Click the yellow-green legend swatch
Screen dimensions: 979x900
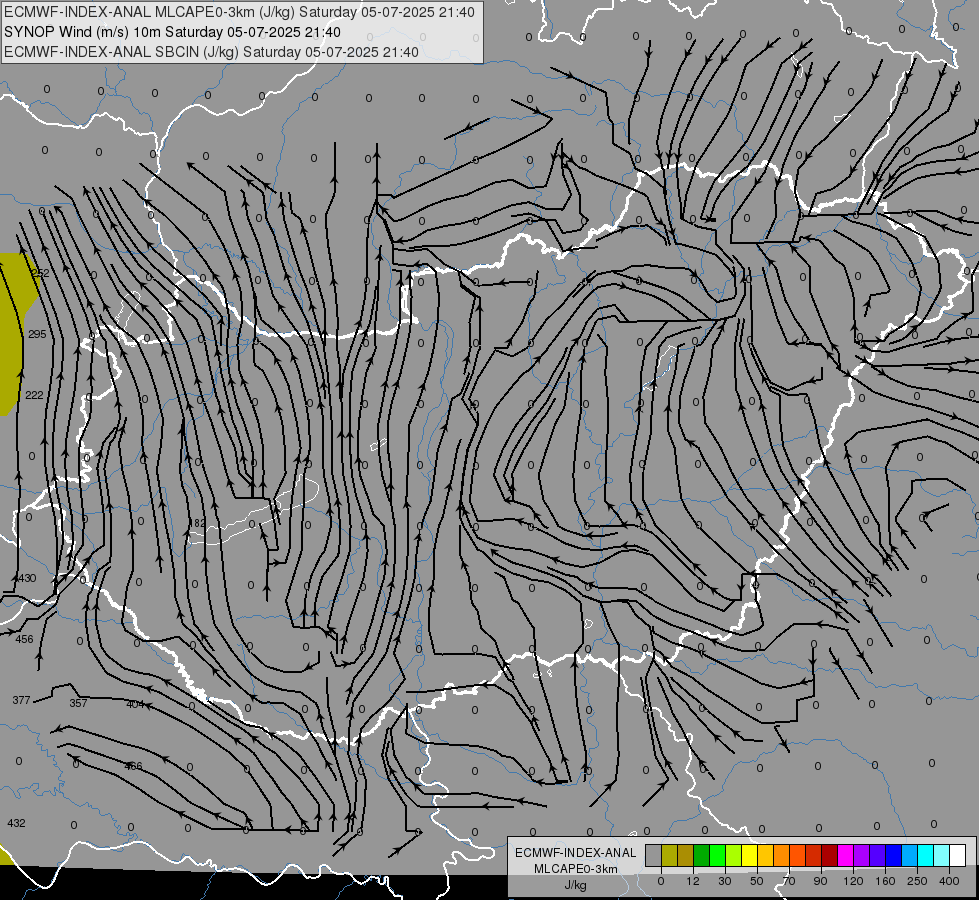(x=734, y=855)
